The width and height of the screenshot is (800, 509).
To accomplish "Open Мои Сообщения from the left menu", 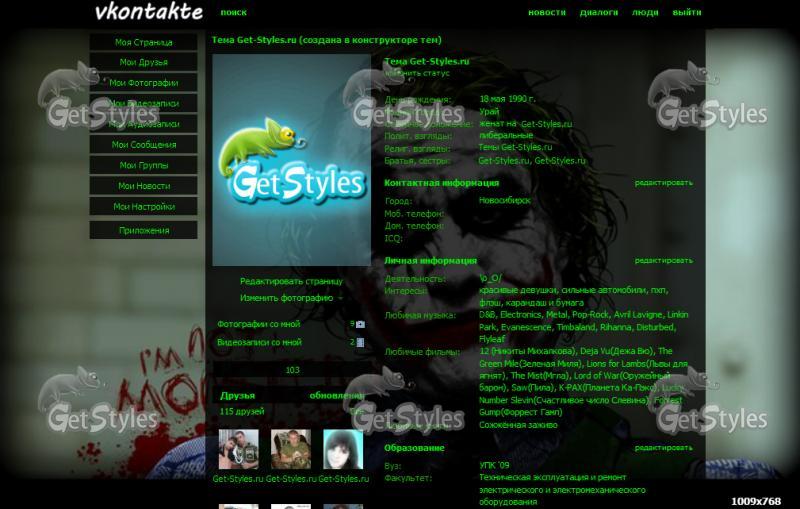I will (x=143, y=145).
